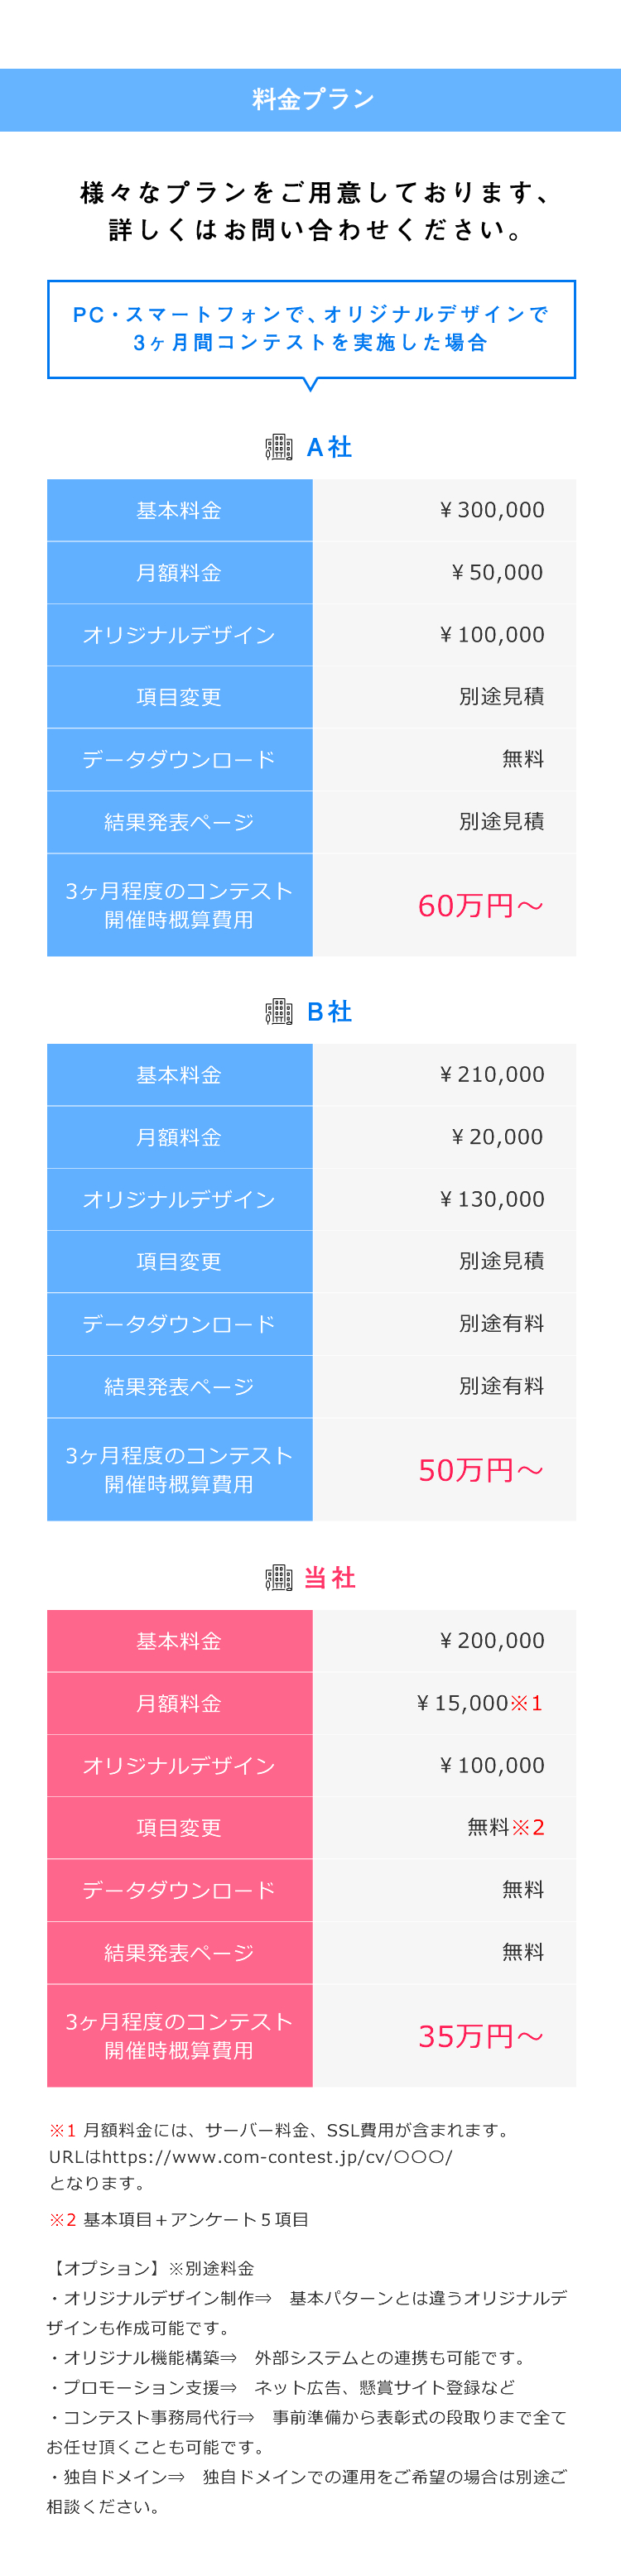Click A社 オリジナルデザイン blue row label

[180, 635]
